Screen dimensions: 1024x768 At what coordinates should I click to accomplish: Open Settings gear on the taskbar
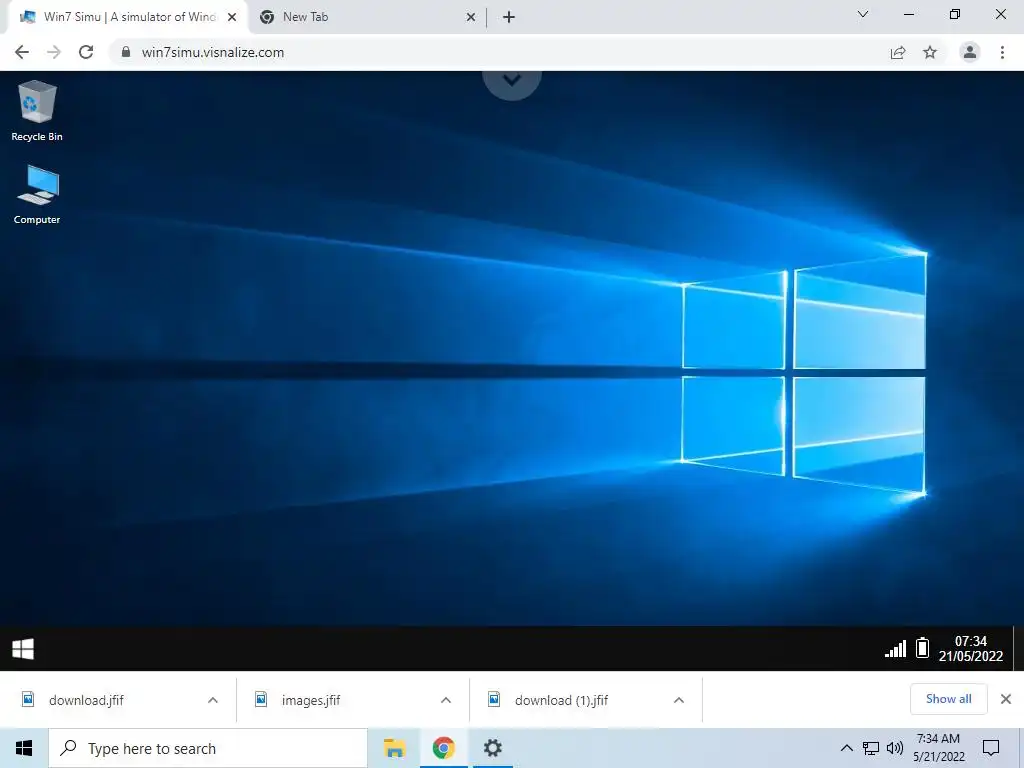[x=492, y=748]
